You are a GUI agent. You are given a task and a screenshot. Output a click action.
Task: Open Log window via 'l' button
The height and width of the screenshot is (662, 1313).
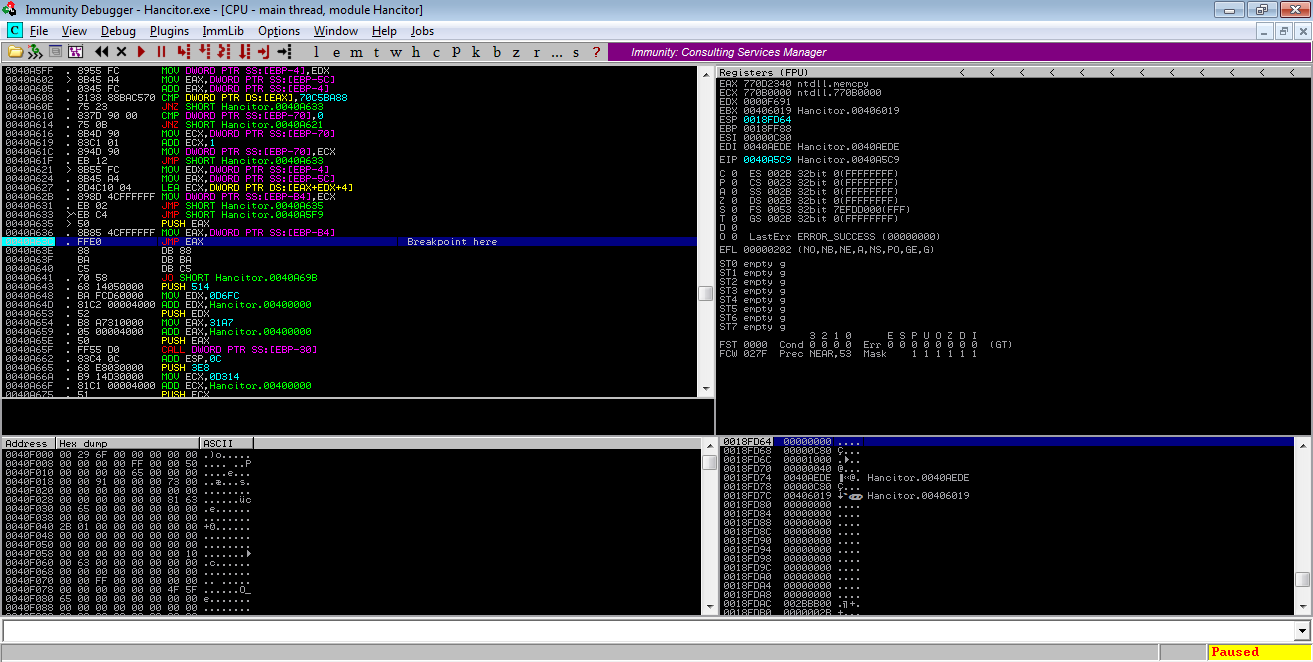[x=316, y=52]
